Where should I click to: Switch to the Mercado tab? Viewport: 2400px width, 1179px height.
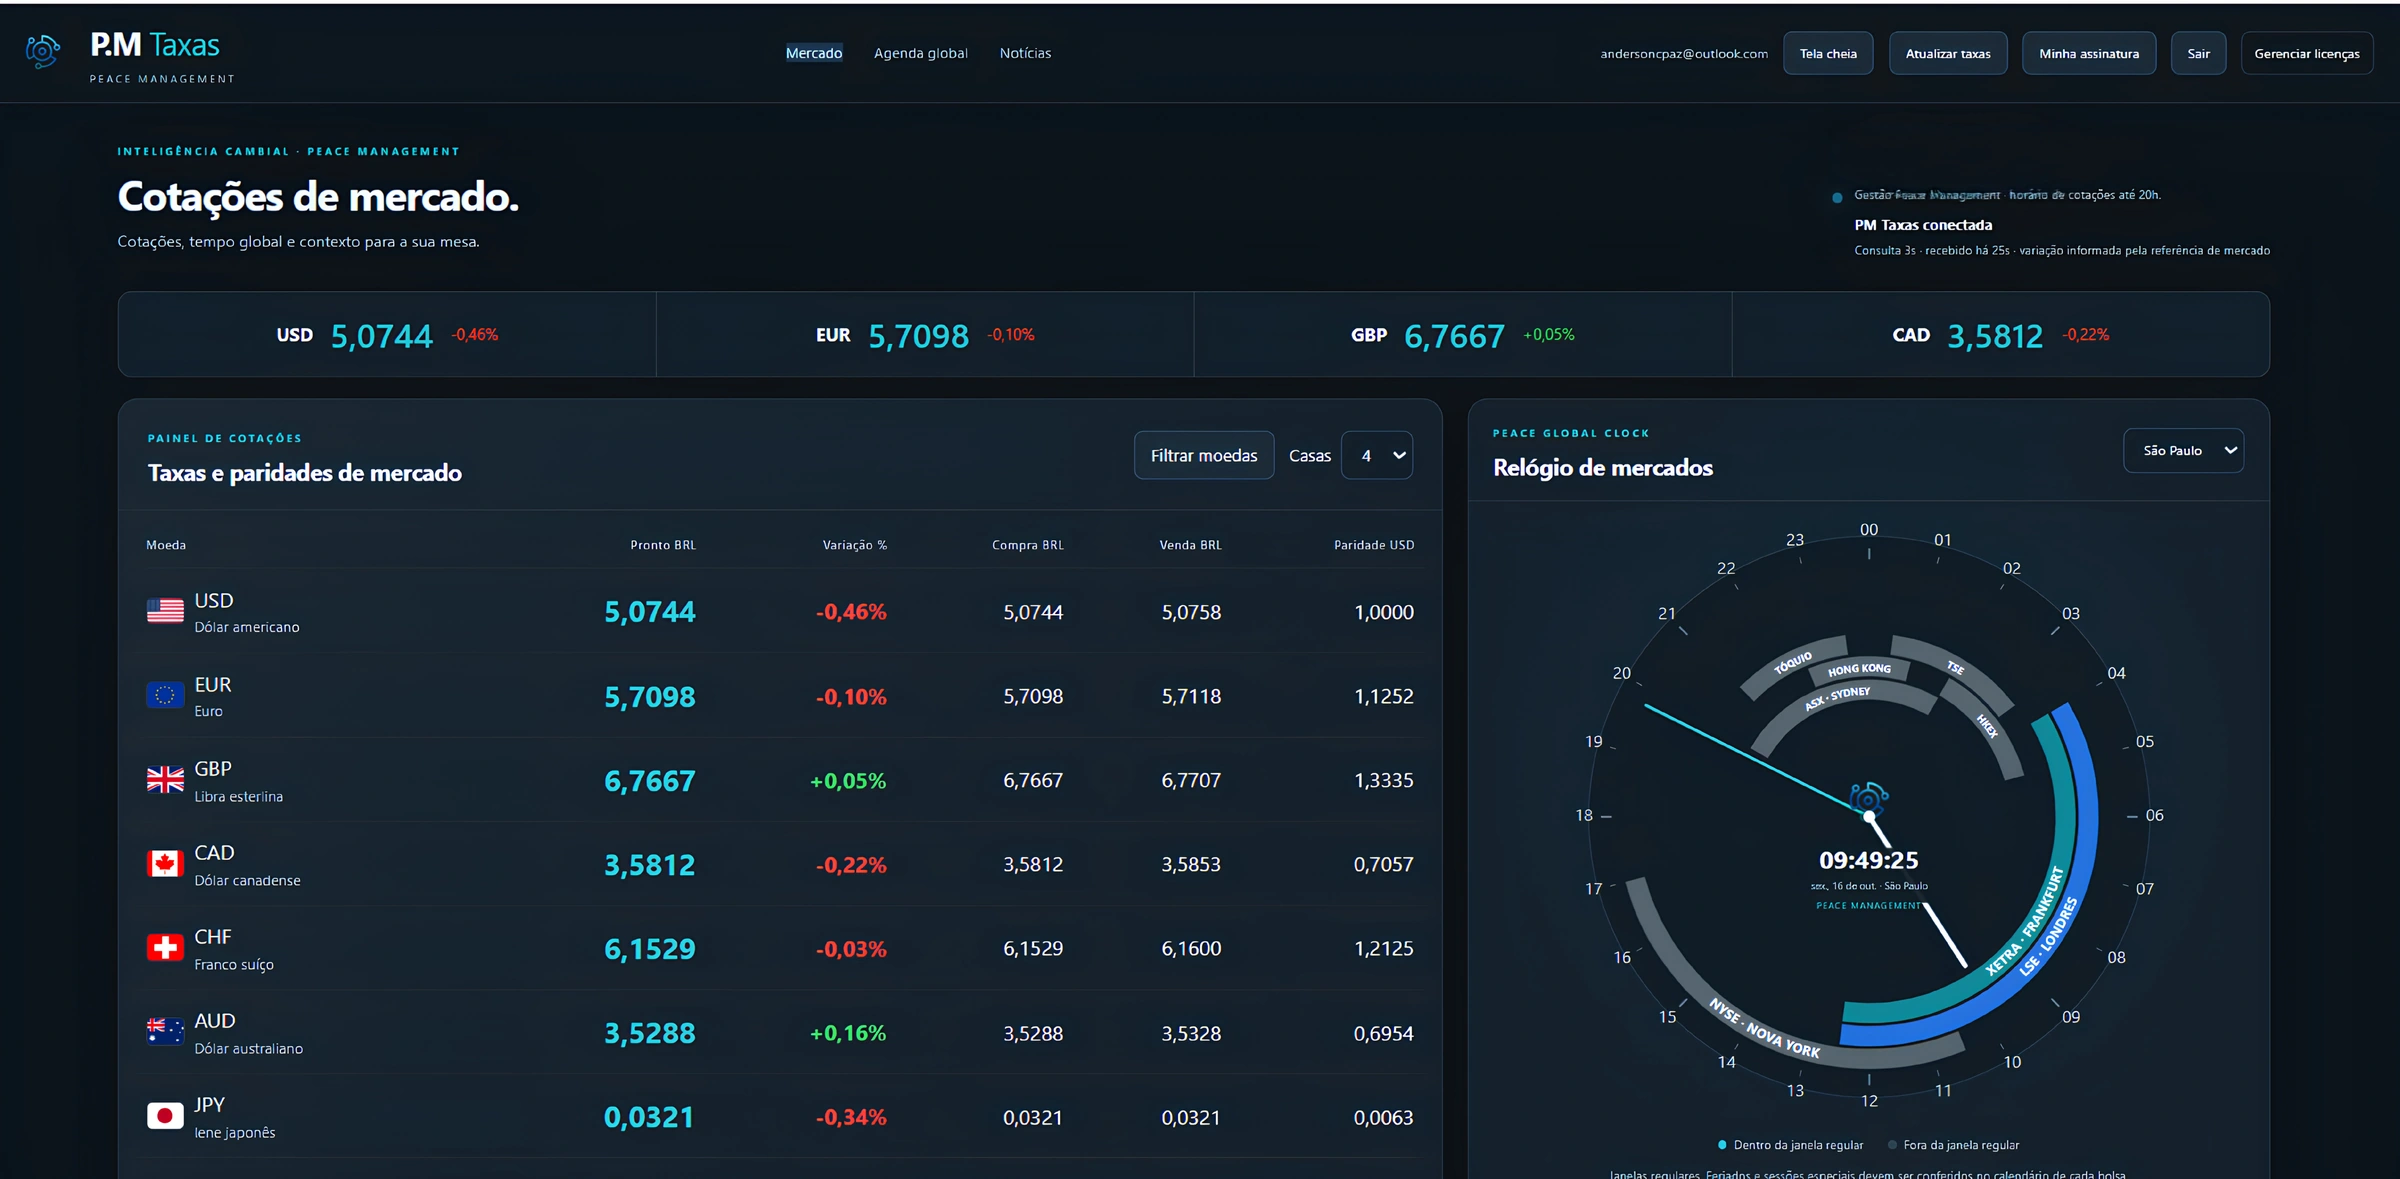[814, 53]
